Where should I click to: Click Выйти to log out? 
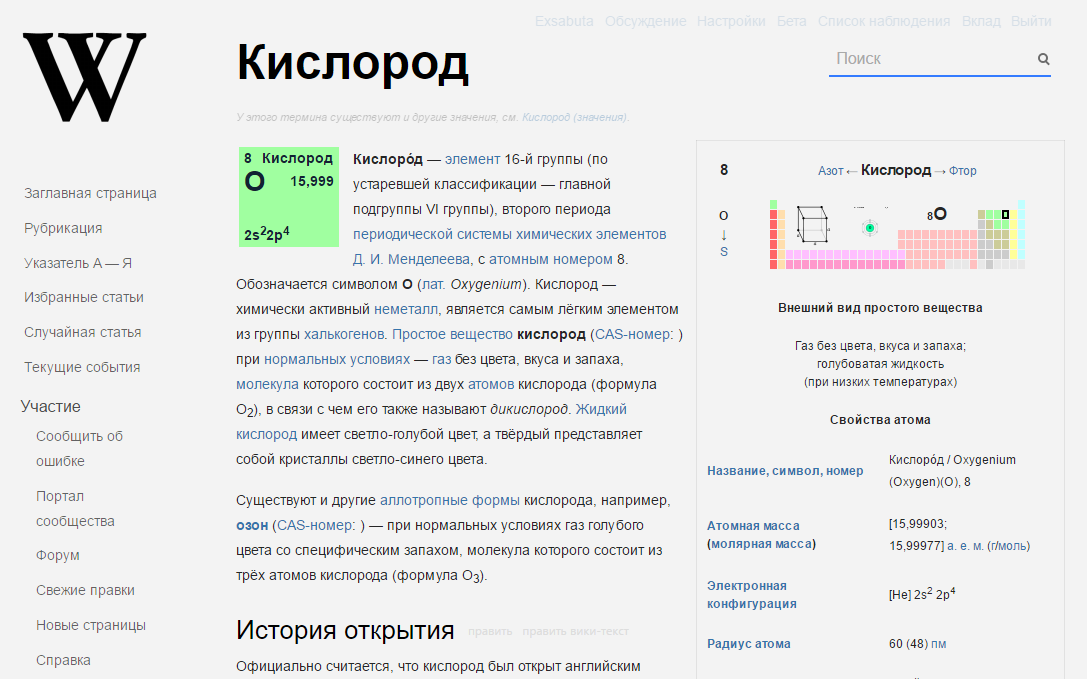pos(1032,22)
